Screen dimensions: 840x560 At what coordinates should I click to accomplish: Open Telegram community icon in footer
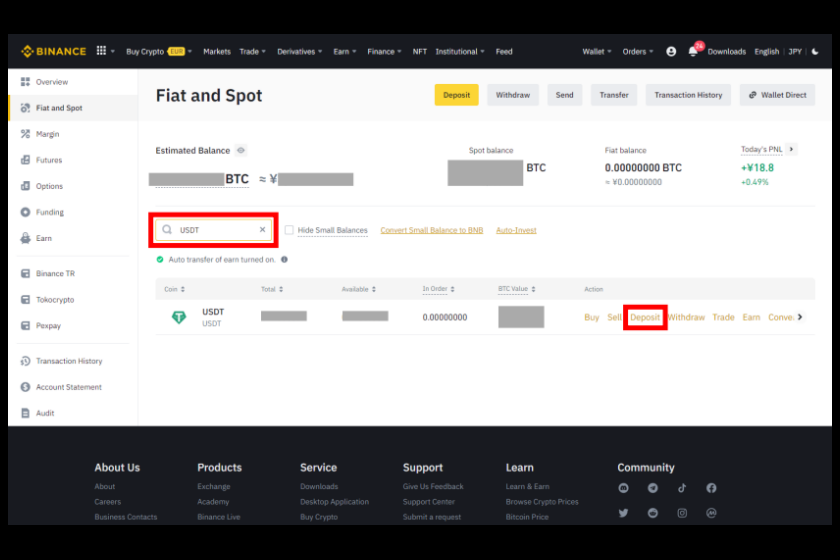point(652,488)
